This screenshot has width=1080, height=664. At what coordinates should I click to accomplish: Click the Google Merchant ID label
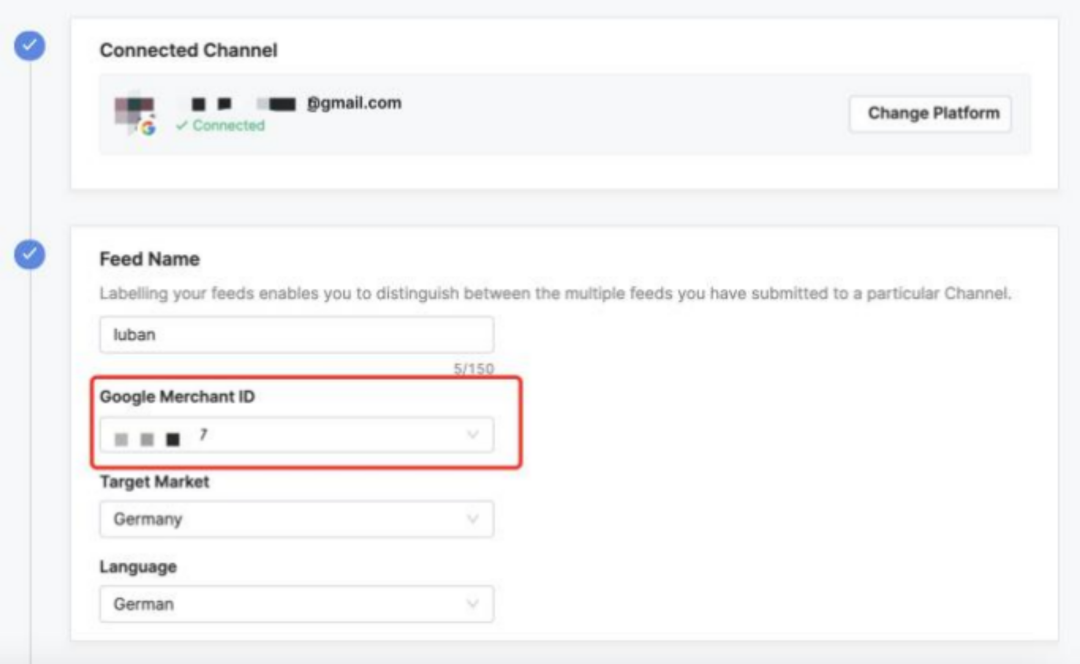pyautogui.click(x=177, y=397)
